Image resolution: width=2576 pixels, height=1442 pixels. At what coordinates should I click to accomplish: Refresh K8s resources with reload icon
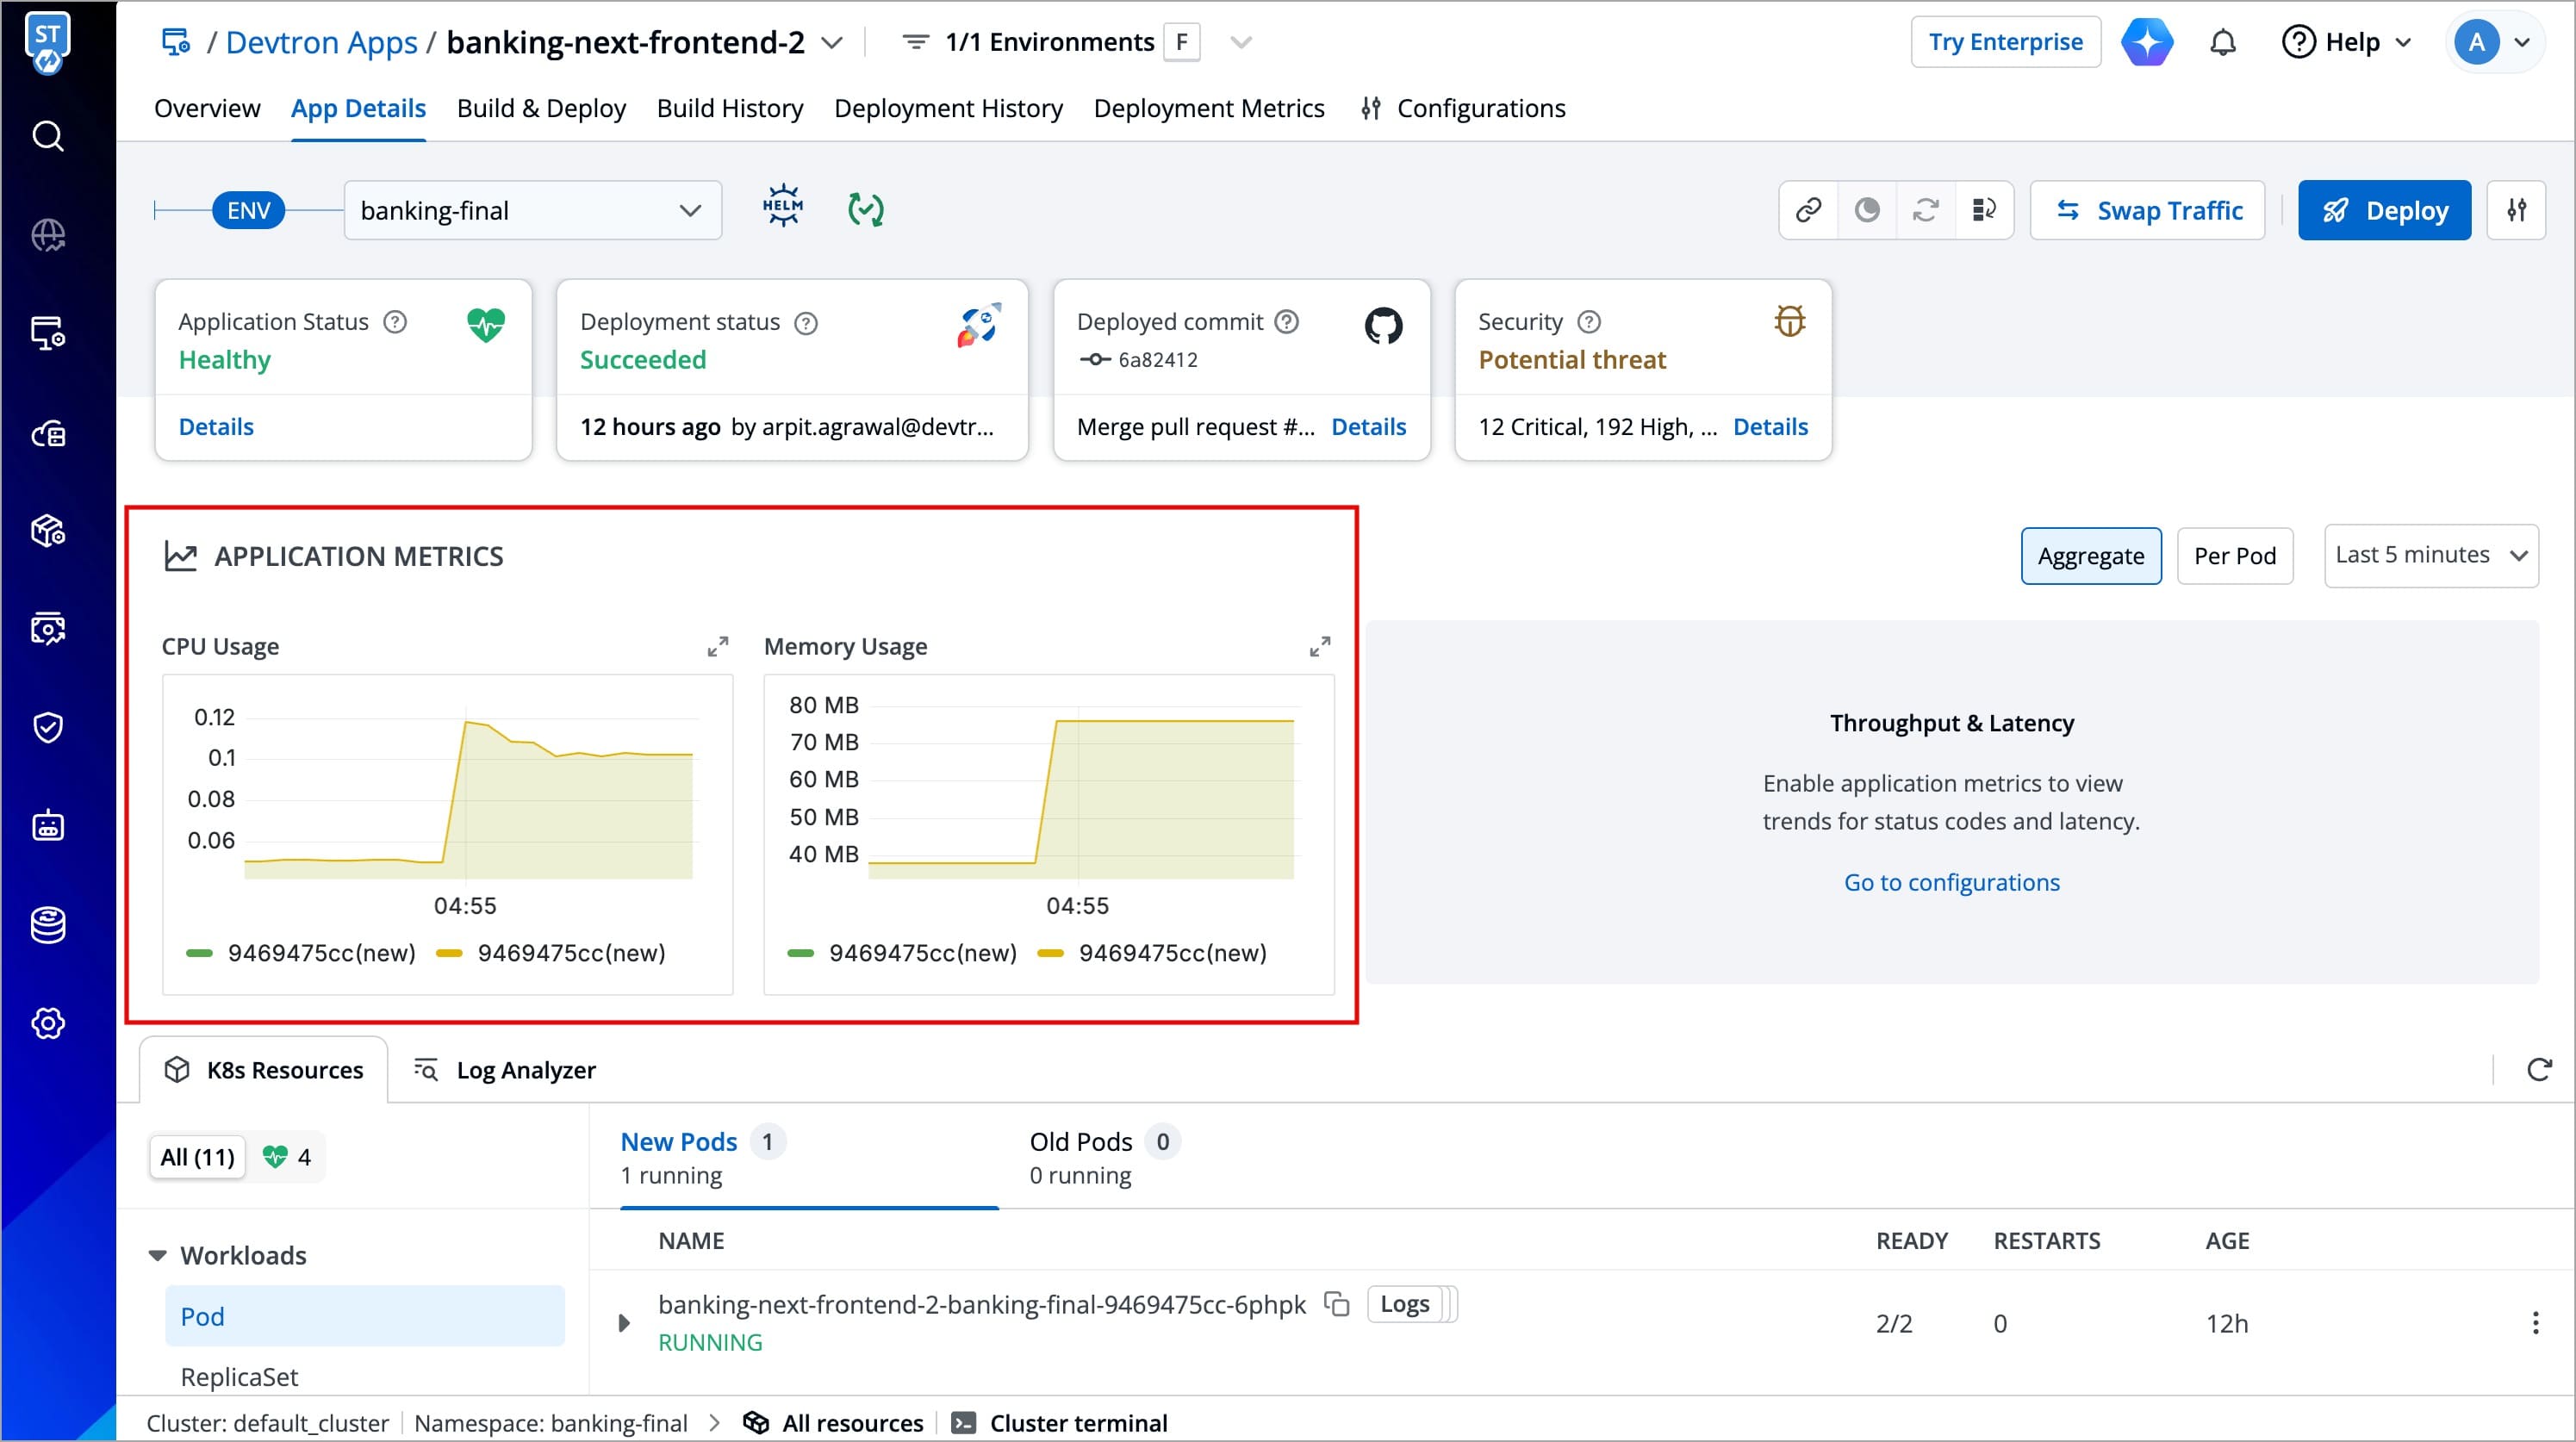point(2538,1069)
